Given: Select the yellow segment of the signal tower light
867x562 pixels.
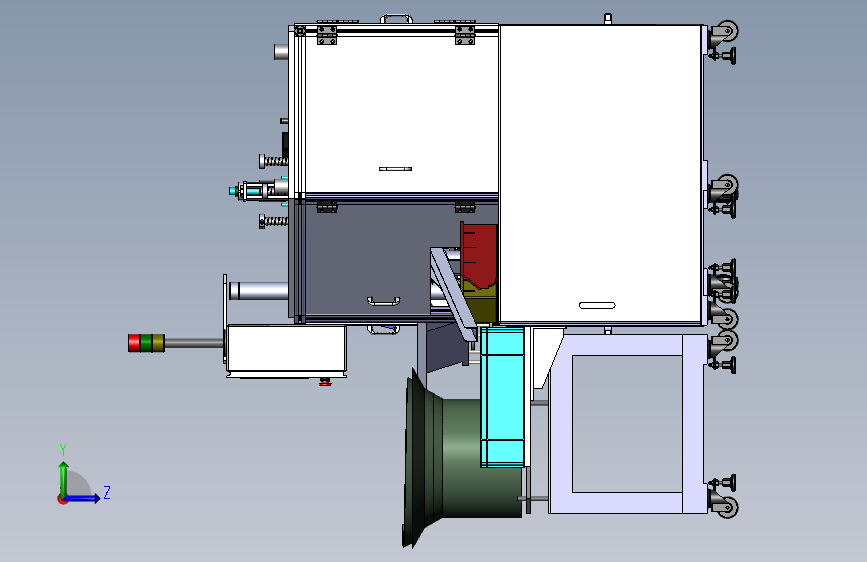Looking at the screenshot, I should click(159, 343).
